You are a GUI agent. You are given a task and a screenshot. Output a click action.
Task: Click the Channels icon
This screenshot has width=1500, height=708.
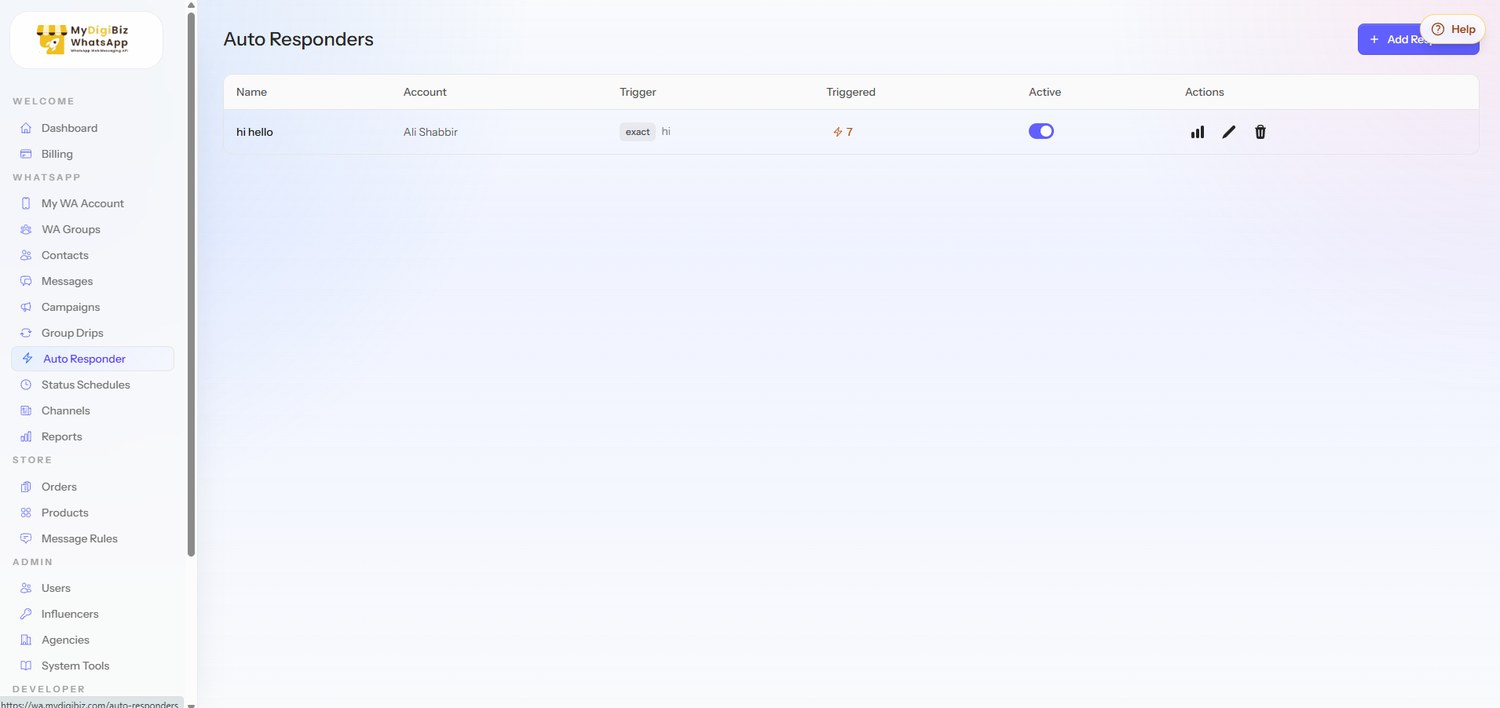pyautogui.click(x=26, y=411)
